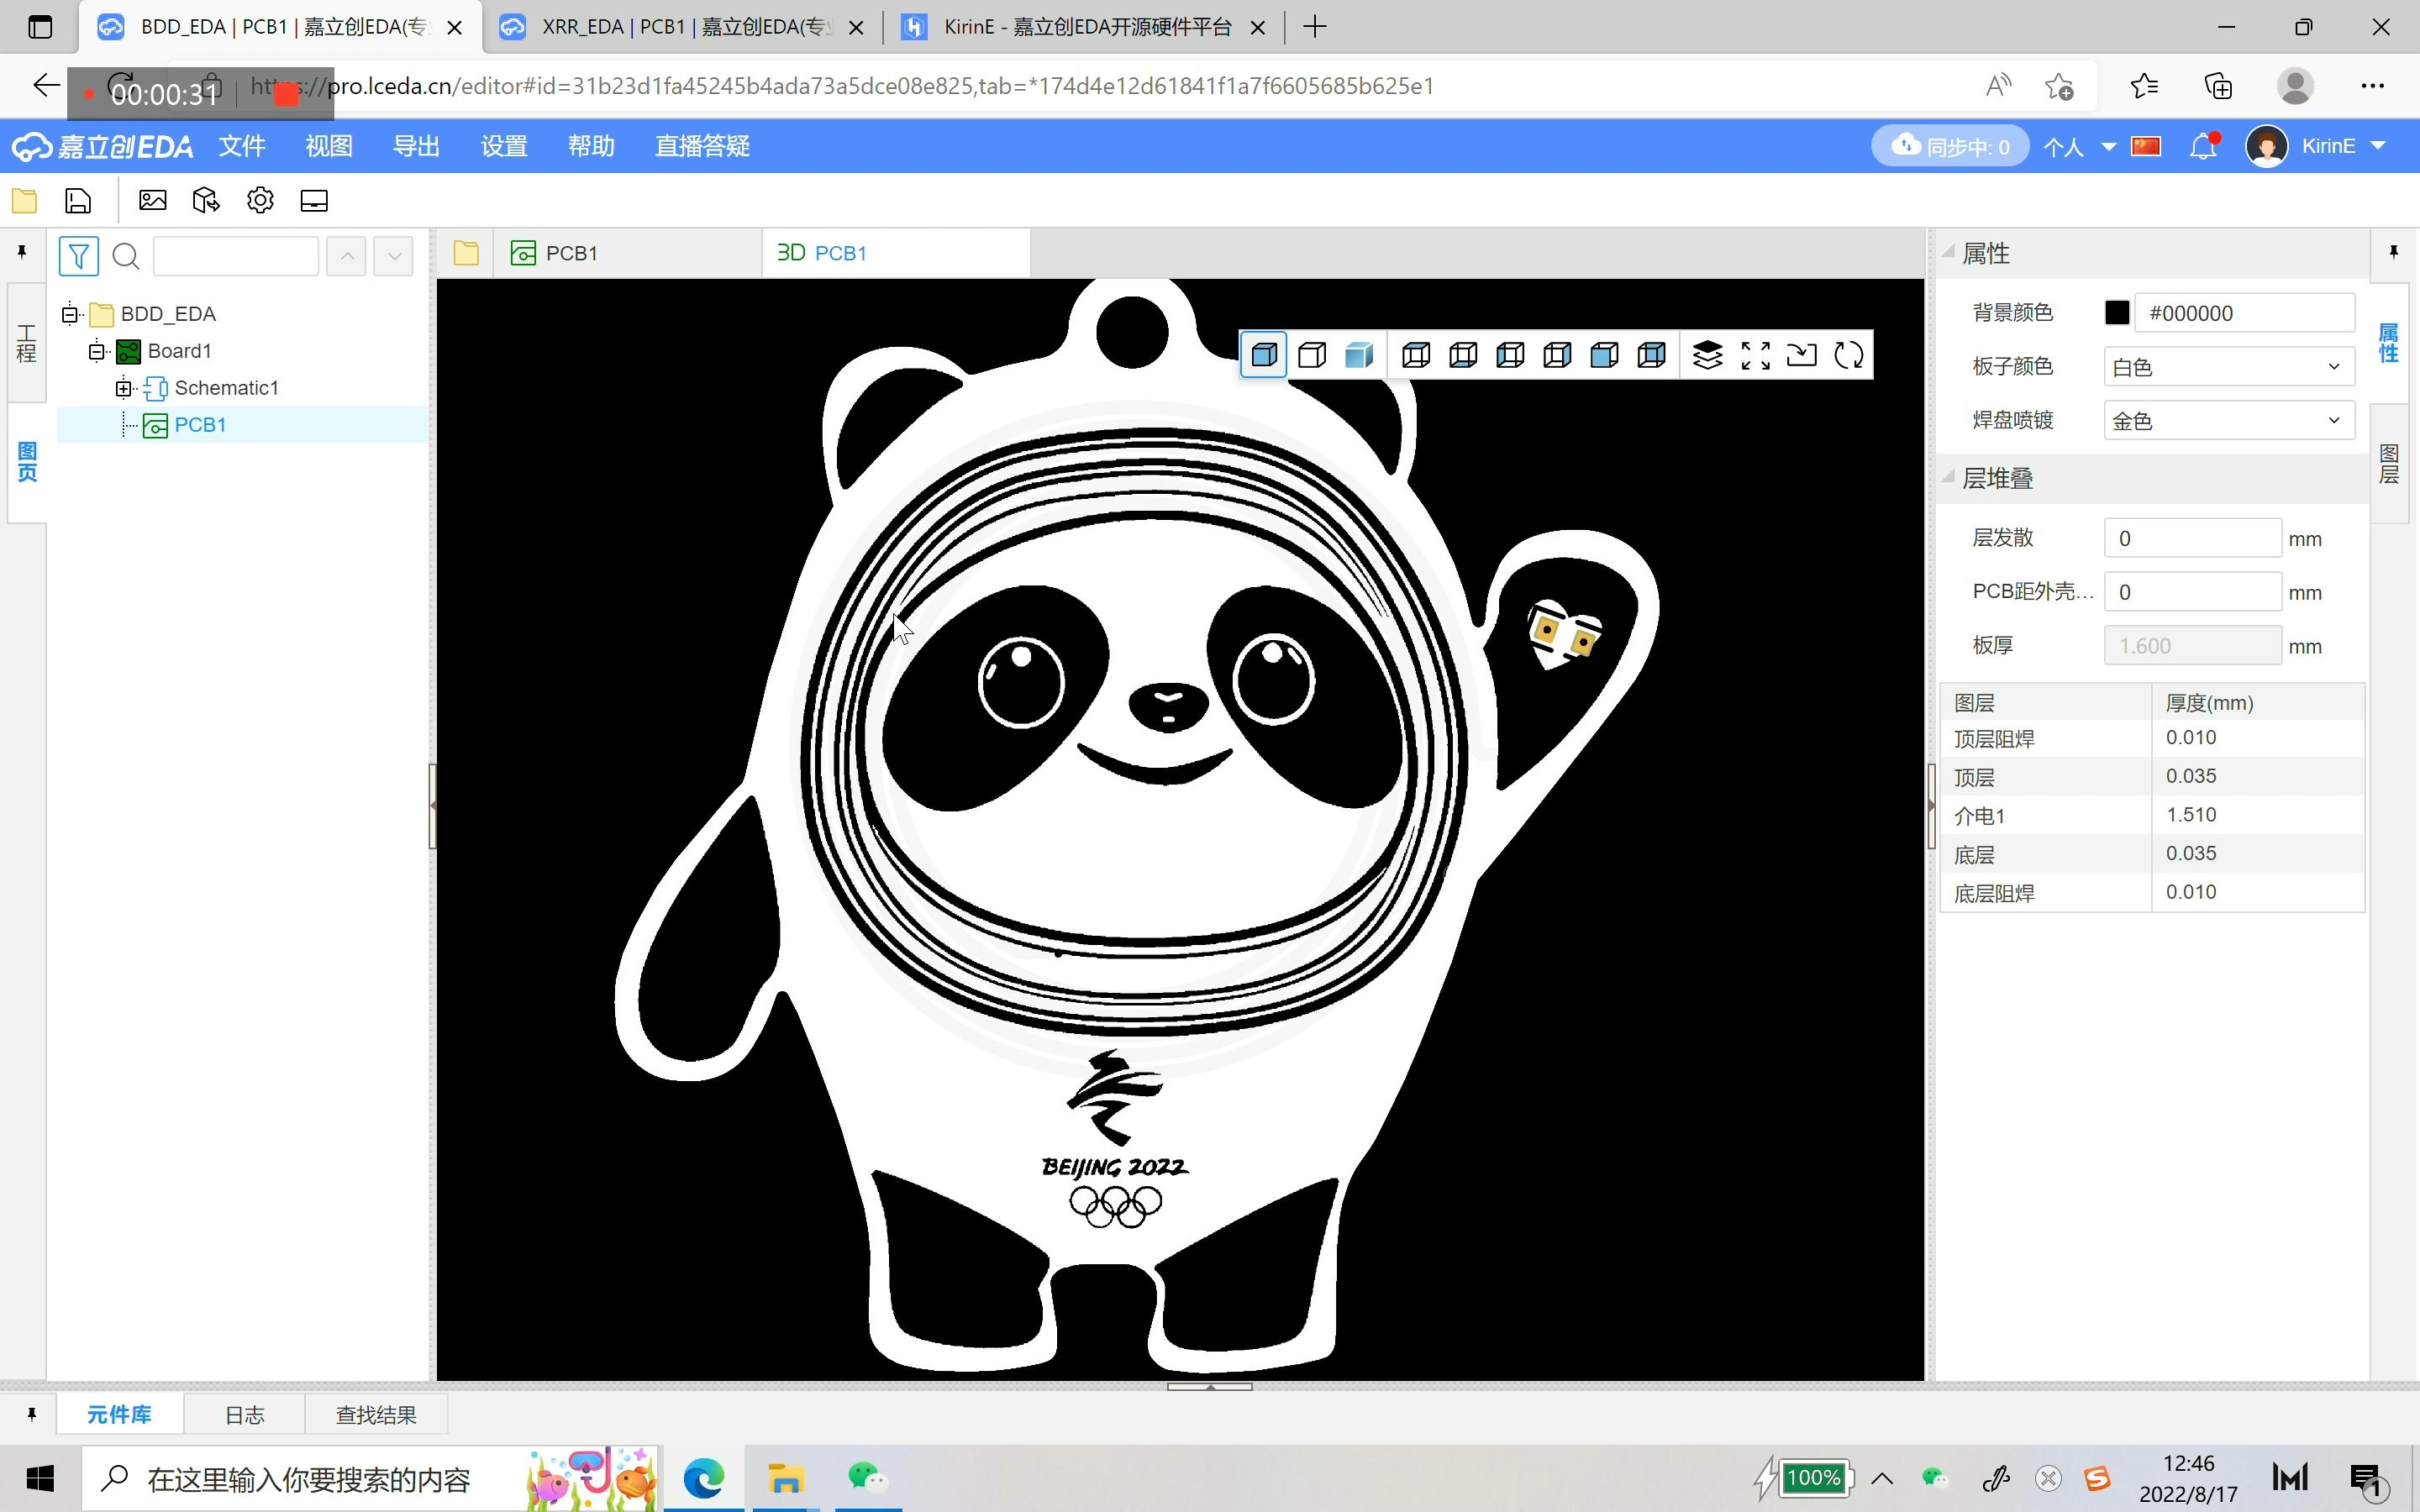Click the PCB距外壳 distance input field
Screen dimensions: 2420x1512
[x=2192, y=592]
